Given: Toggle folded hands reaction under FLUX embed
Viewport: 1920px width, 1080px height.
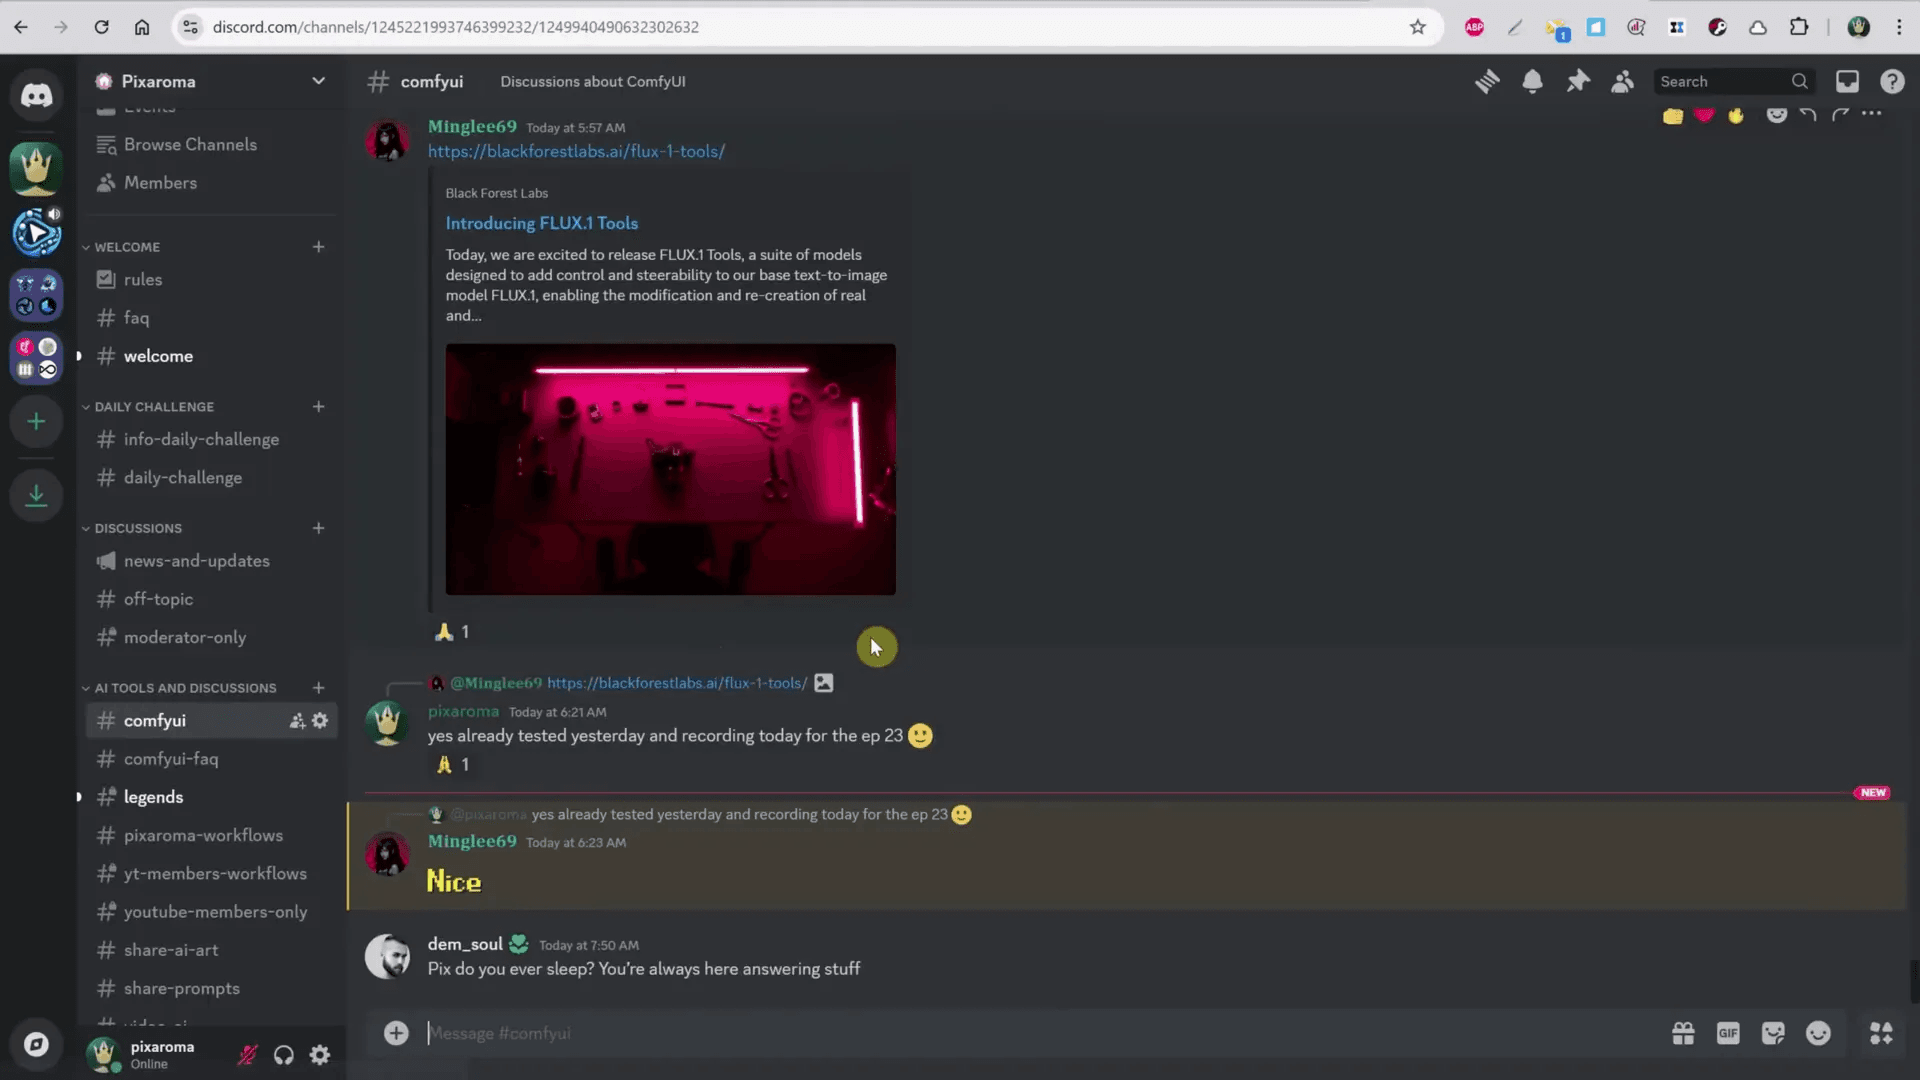Looking at the screenshot, I should click(452, 632).
